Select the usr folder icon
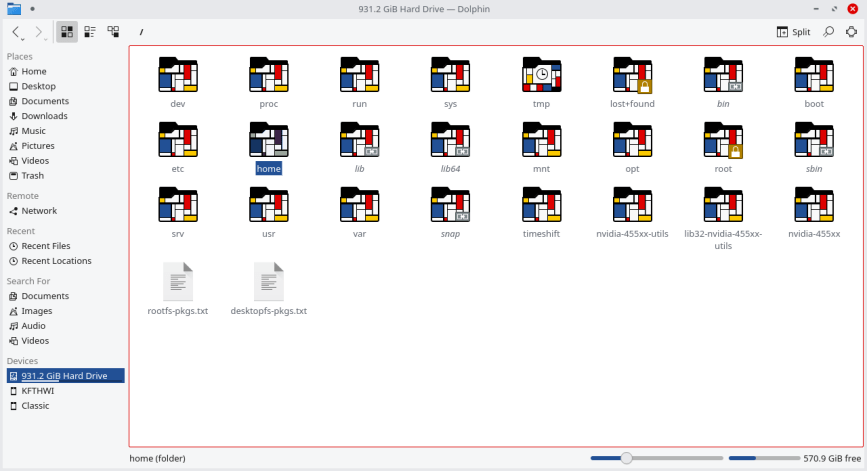This screenshot has width=867, height=471. (269, 205)
